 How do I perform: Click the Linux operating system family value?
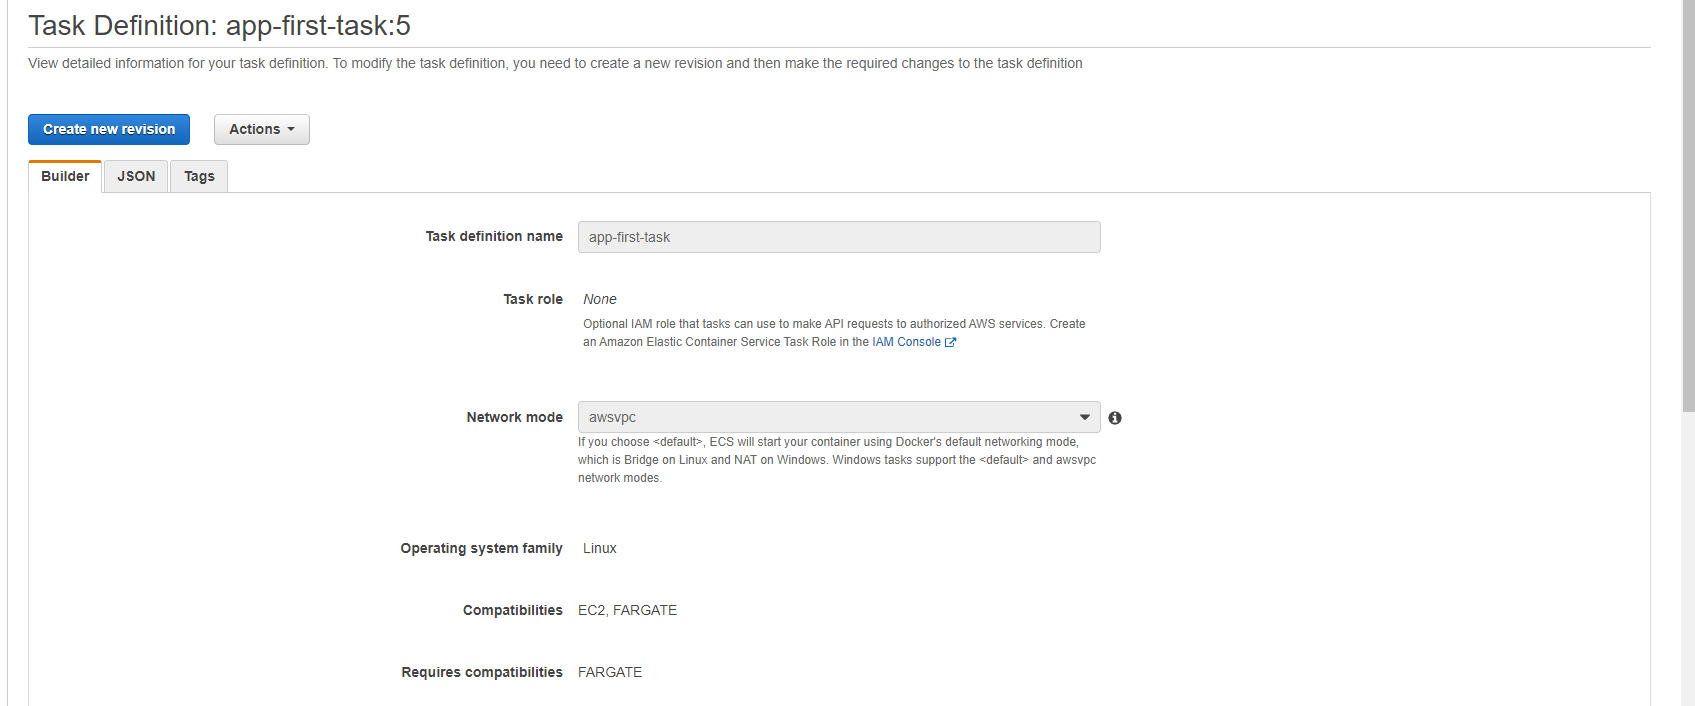(600, 548)
